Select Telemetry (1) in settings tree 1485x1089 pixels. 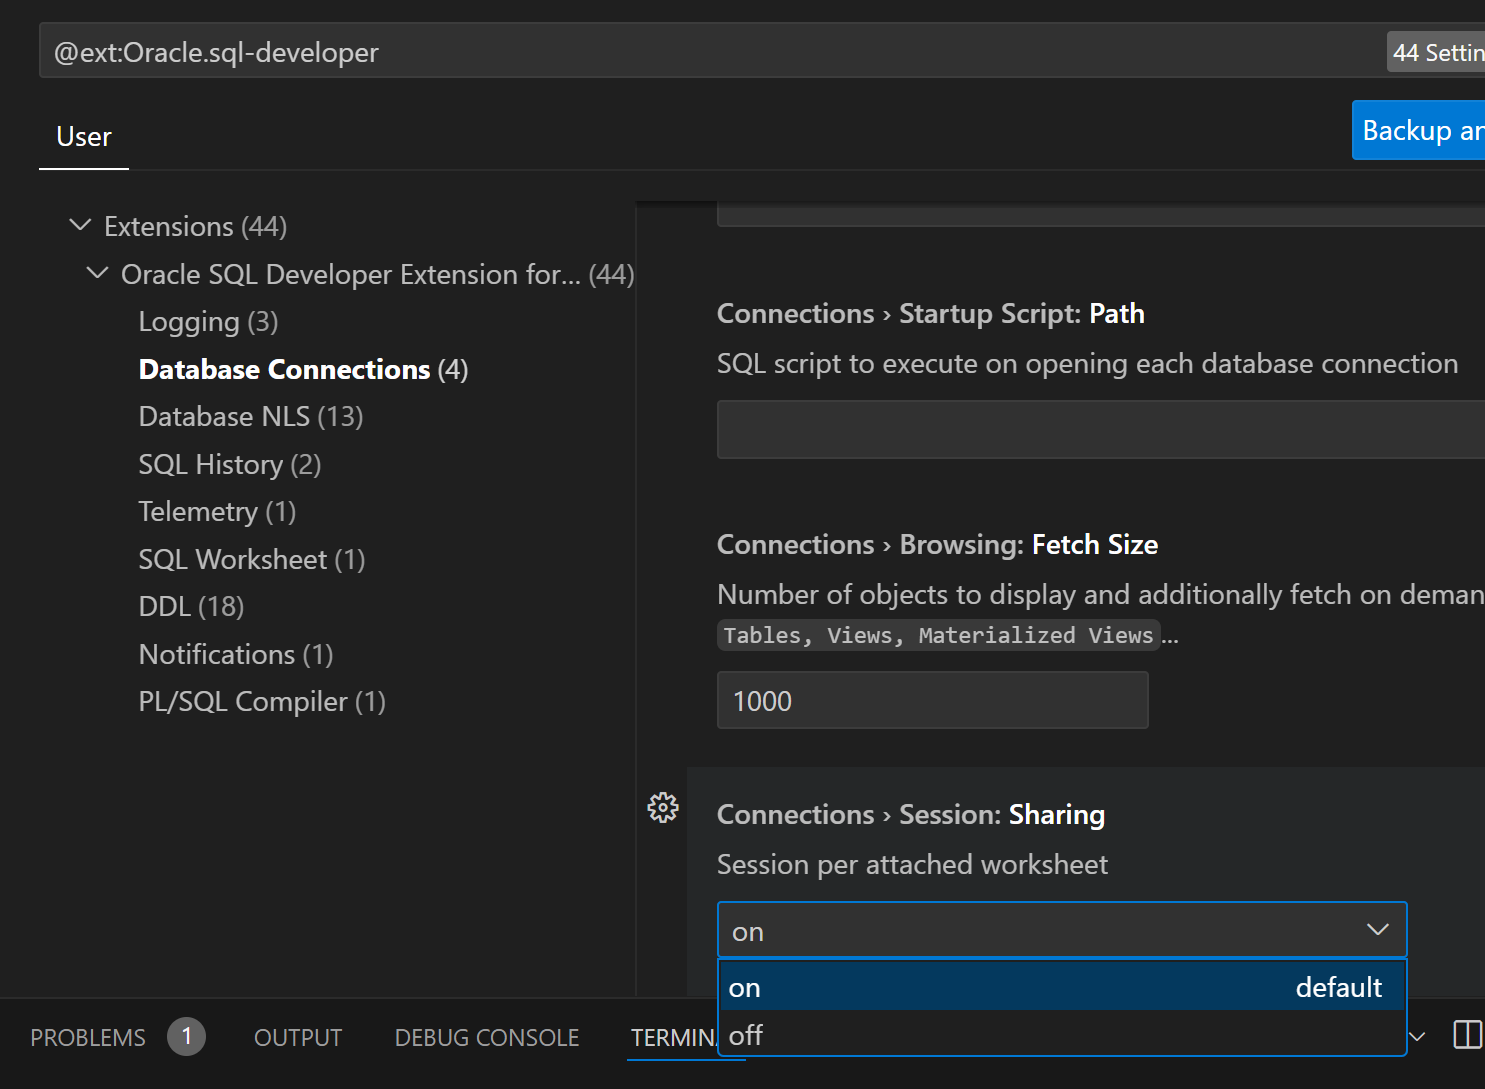pyautogui.click(x=217, y=511)
